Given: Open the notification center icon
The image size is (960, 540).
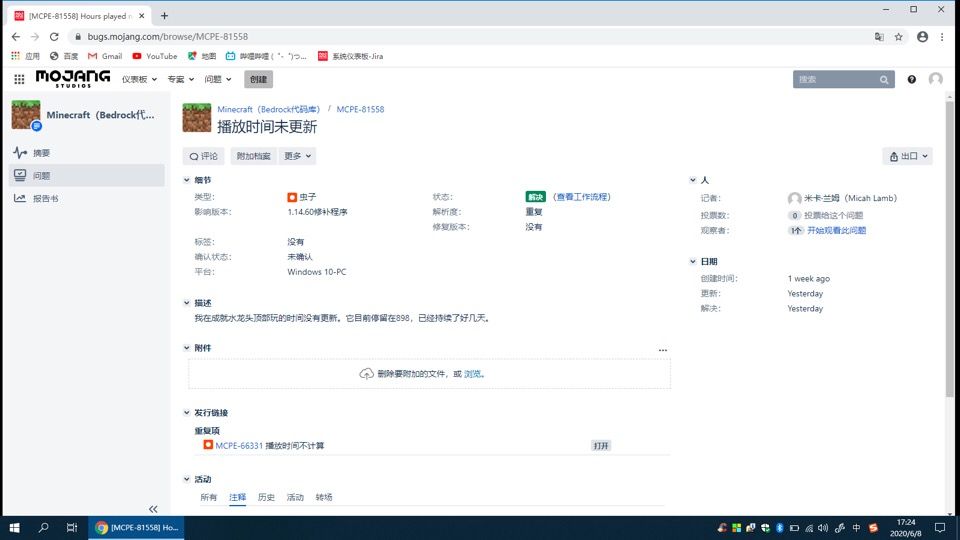Looking at the screenshot, I should pyautogui.click(x=940, y=527).
